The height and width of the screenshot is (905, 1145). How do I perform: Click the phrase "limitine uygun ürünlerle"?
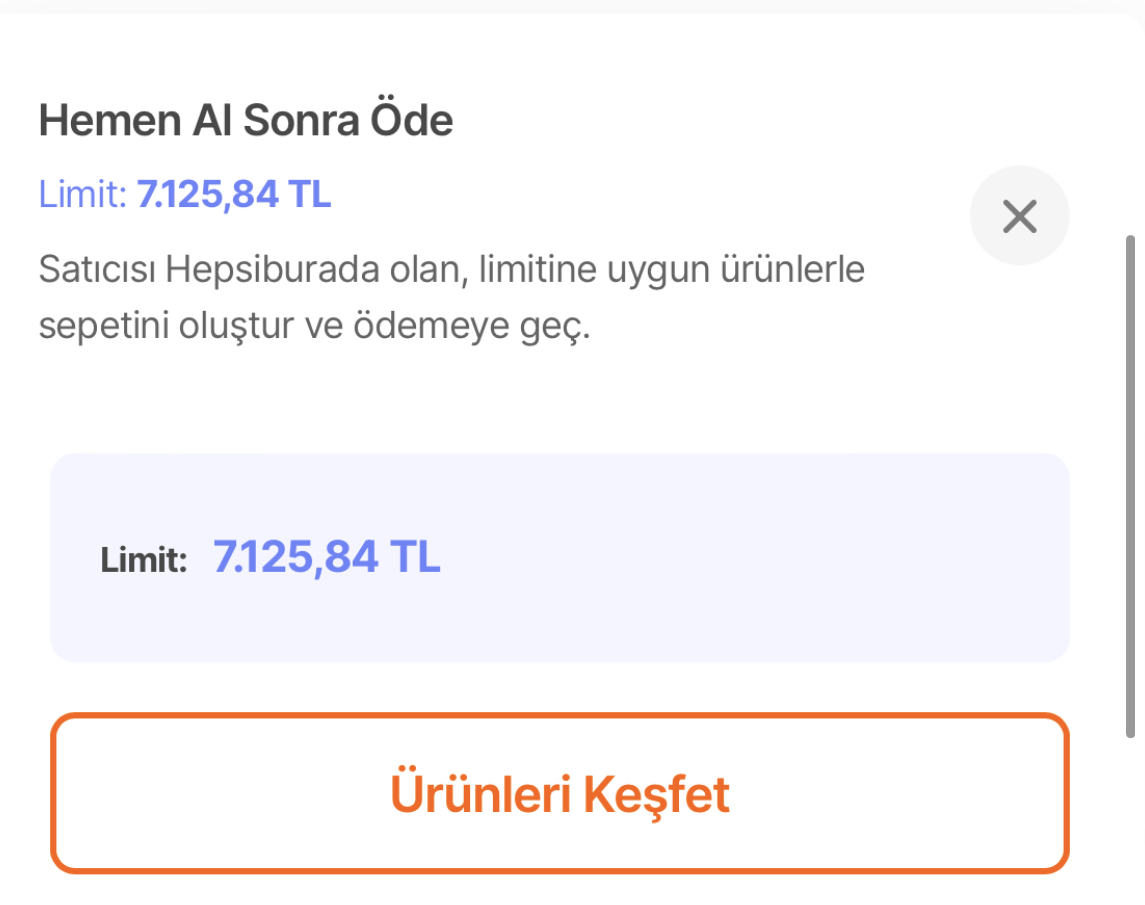(672, 270)
